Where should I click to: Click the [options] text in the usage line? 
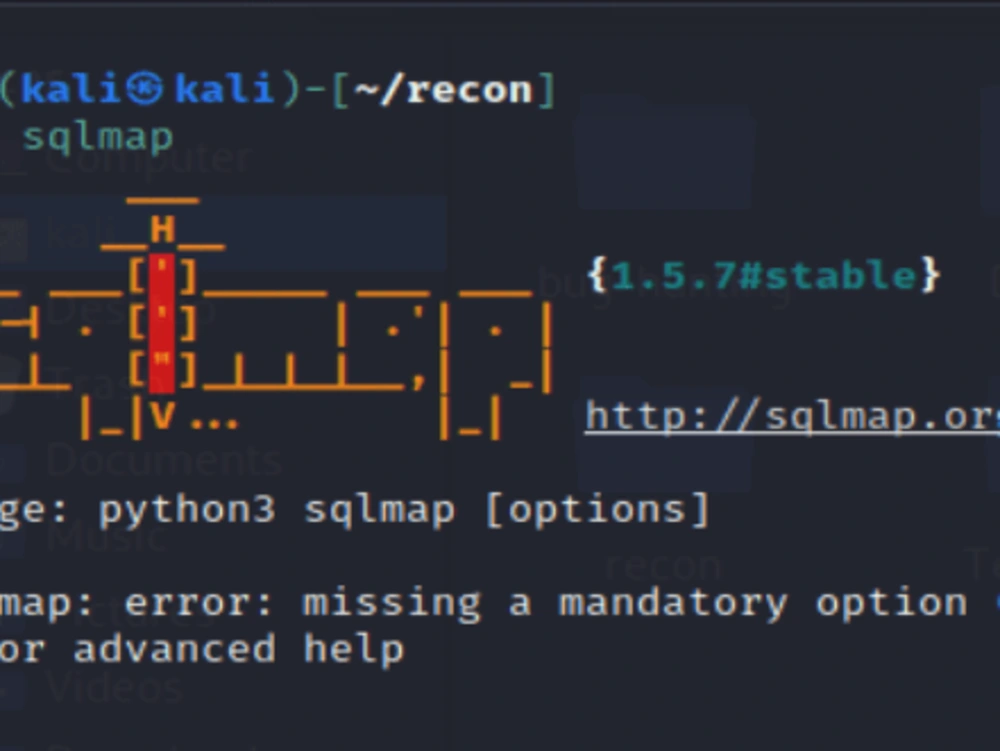click(598, 510)
